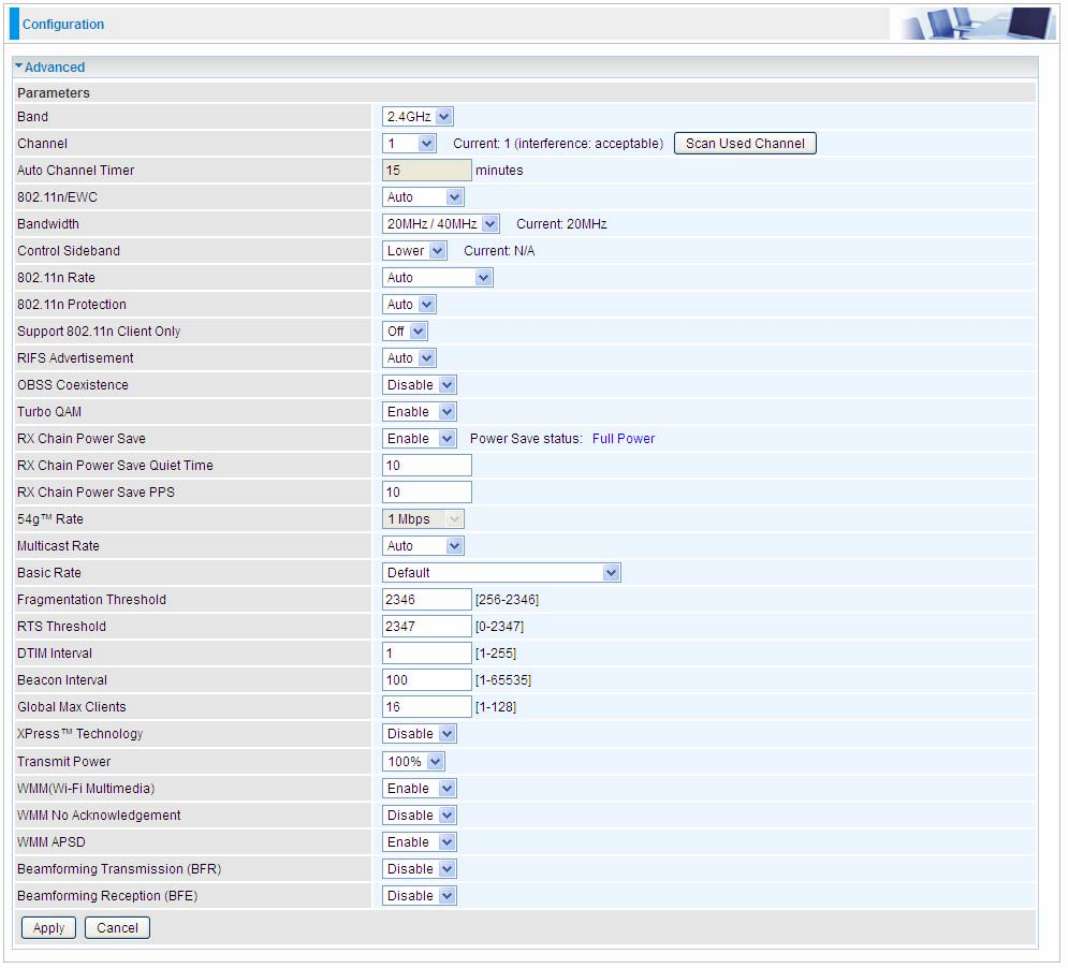Viewport: 1068px width, 968px height.
Task: Click RX Chain Power Save PPS field
Action: (428, 493)
